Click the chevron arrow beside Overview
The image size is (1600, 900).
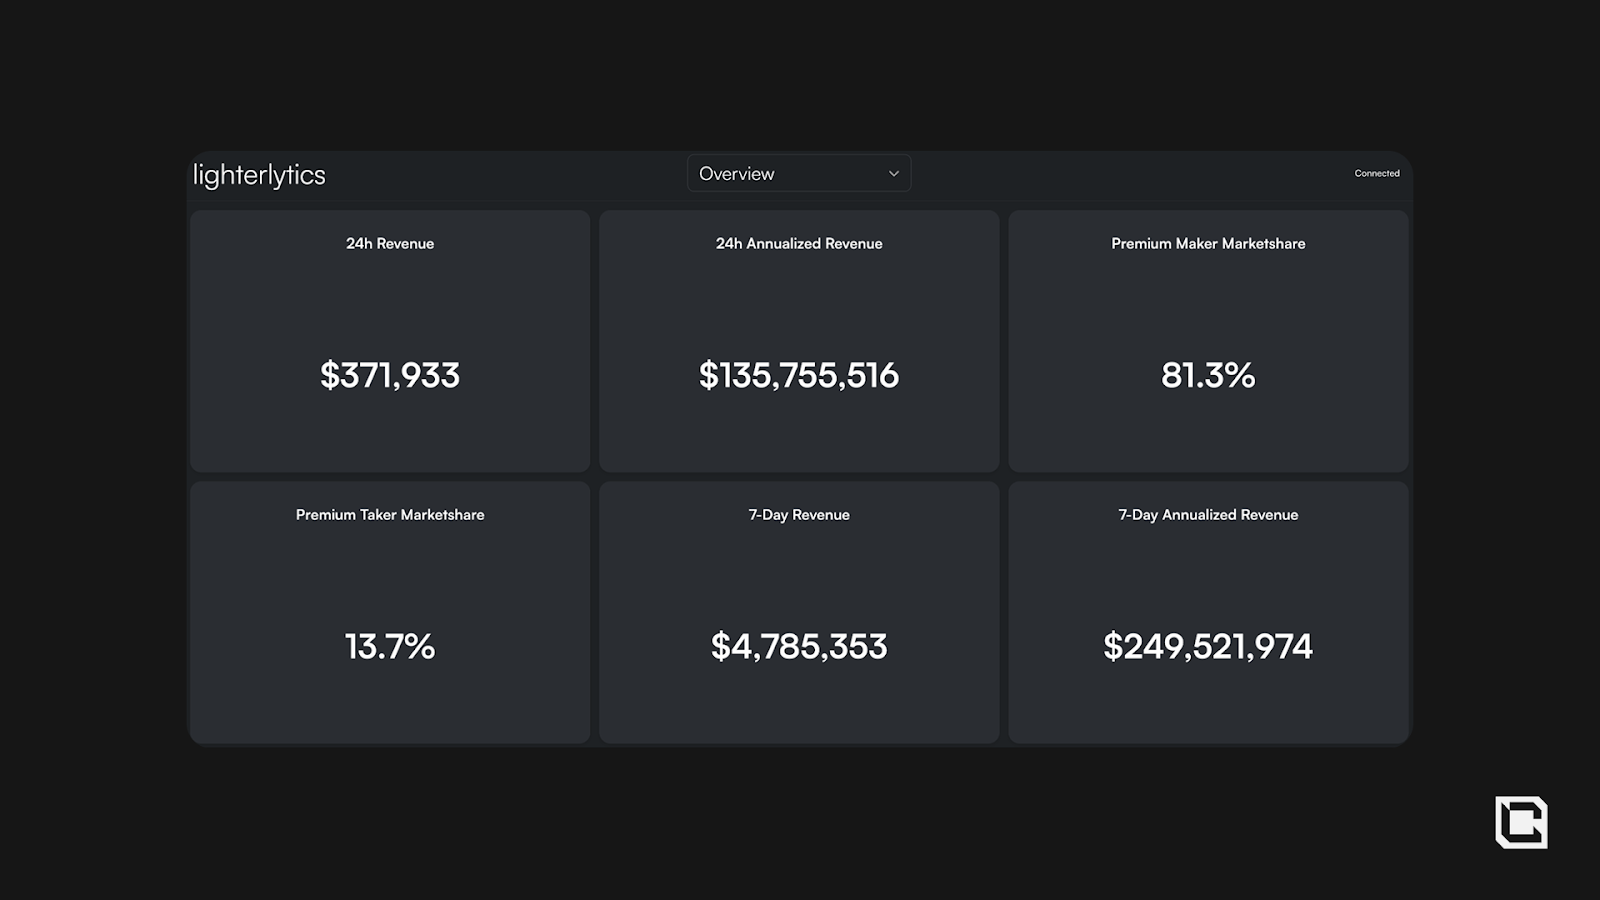(894, 174)
